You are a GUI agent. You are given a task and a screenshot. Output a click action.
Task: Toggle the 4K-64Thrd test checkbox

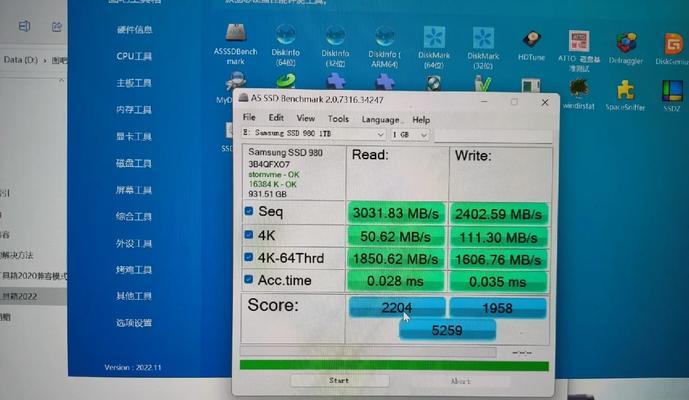249,257
